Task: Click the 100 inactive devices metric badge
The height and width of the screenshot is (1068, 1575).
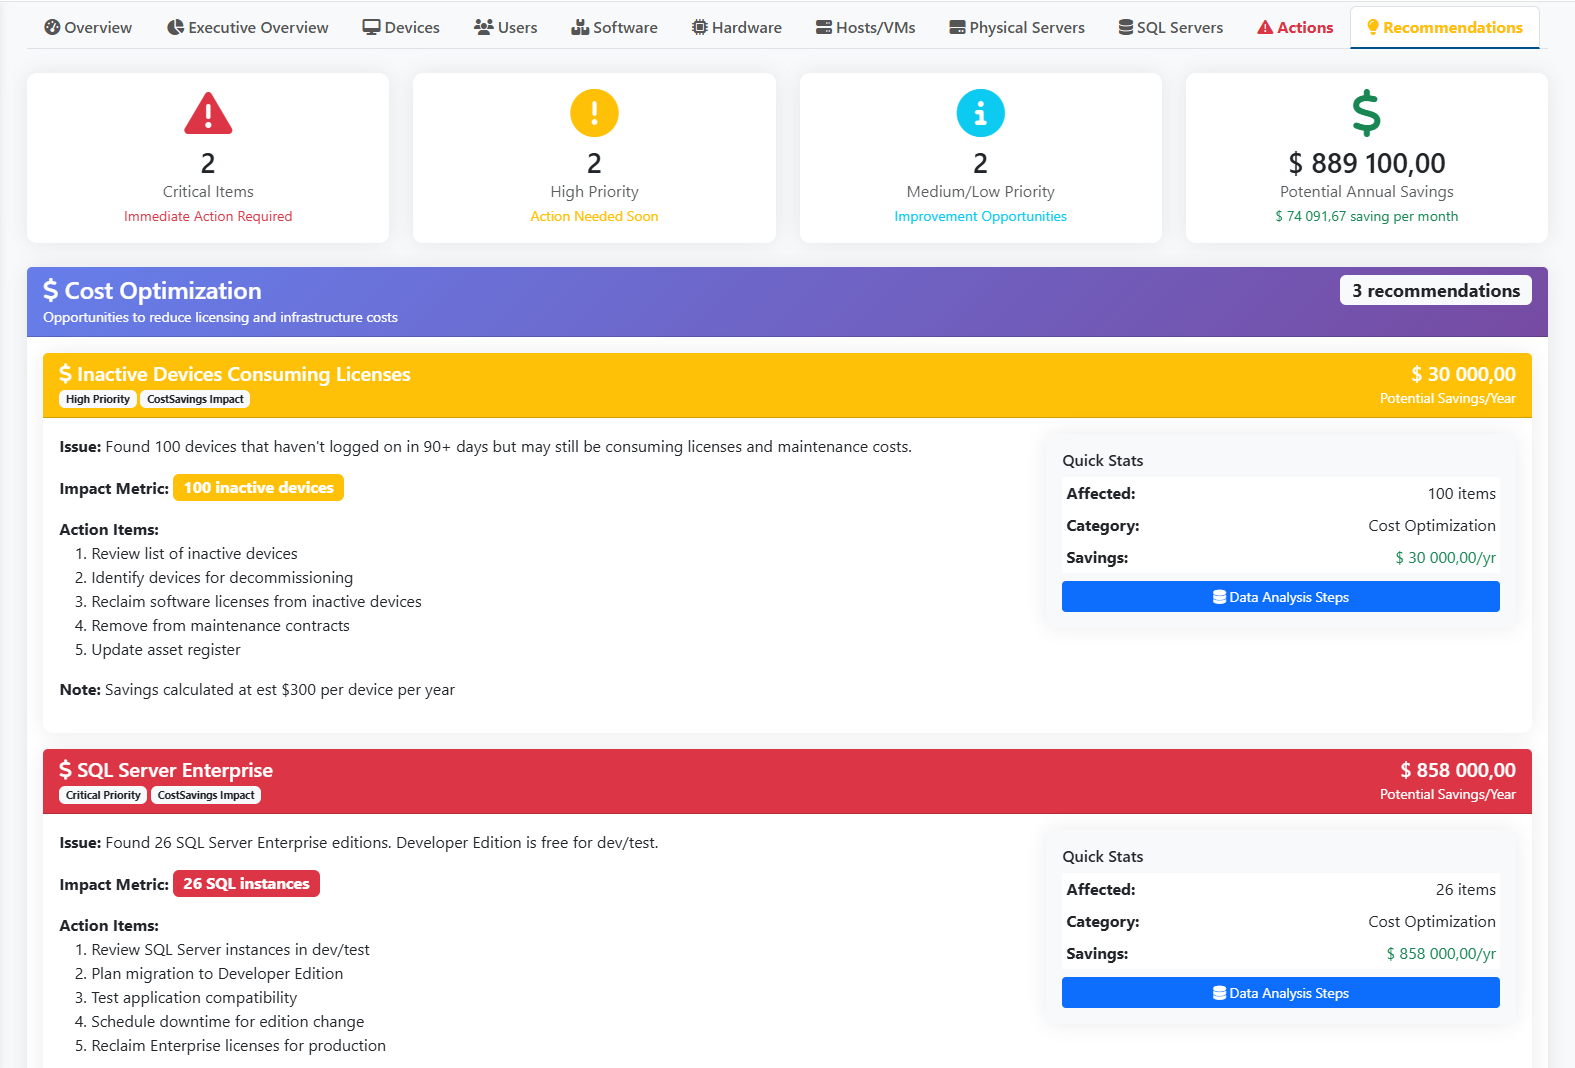Action: pyautogui.click(x=258, y=488)
